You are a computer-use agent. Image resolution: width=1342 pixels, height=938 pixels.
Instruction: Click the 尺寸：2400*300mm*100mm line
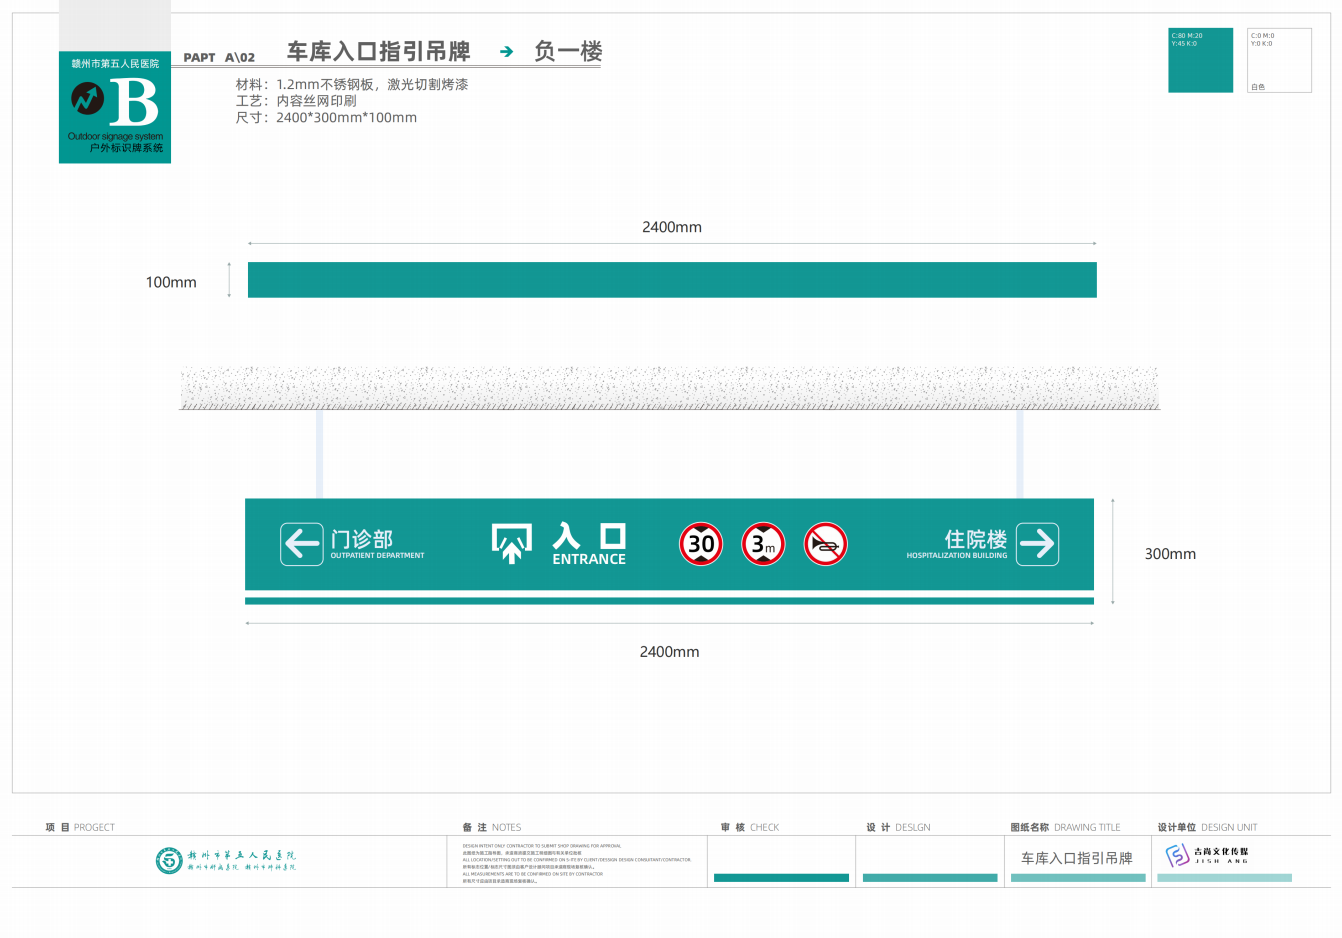point(326,118)
